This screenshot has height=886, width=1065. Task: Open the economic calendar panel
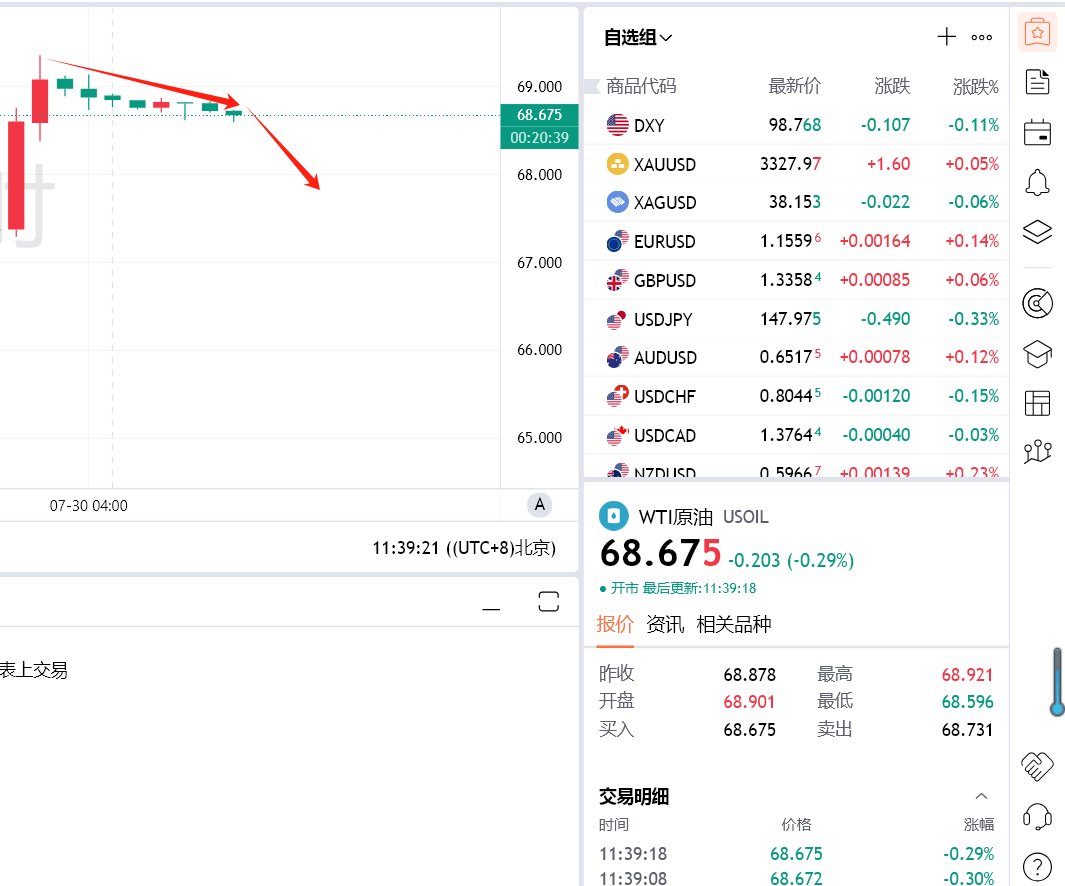(x=1037, y=132)
